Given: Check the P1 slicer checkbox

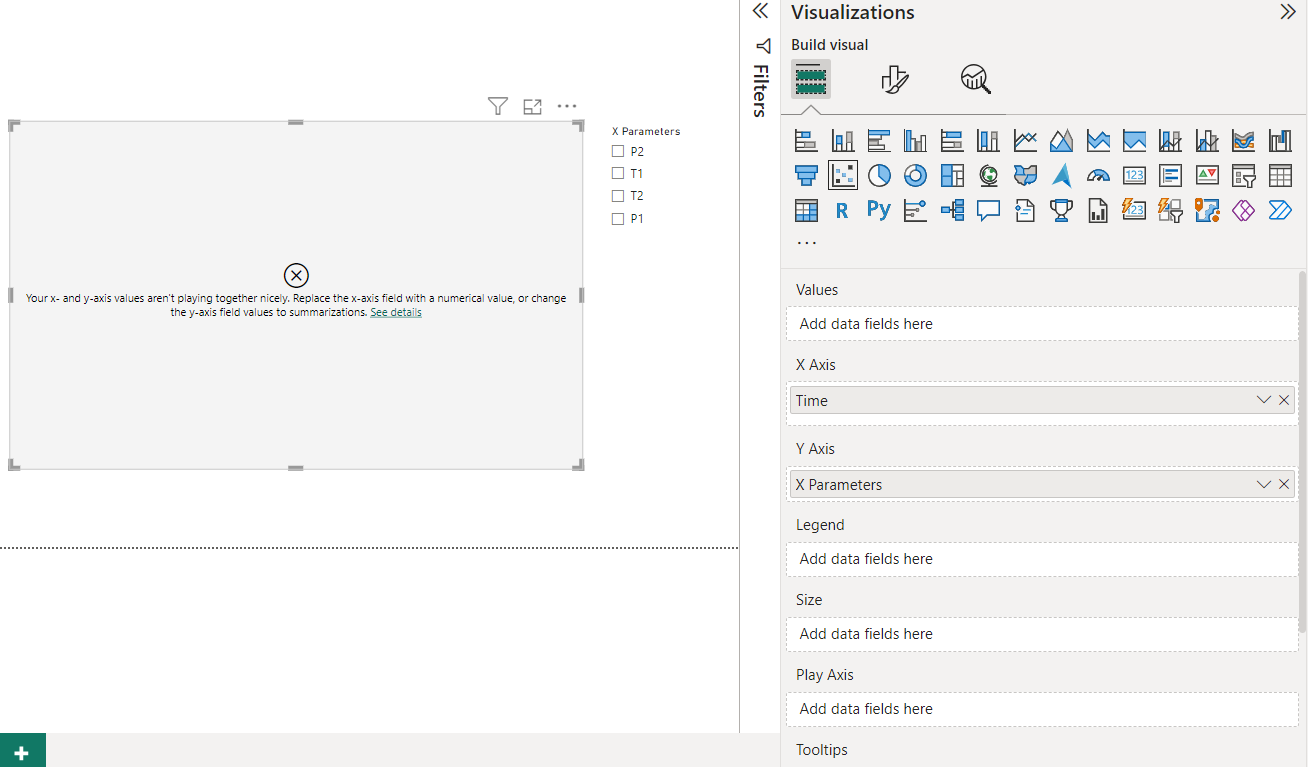Looking at the screenshot, I should coord(618,218).
